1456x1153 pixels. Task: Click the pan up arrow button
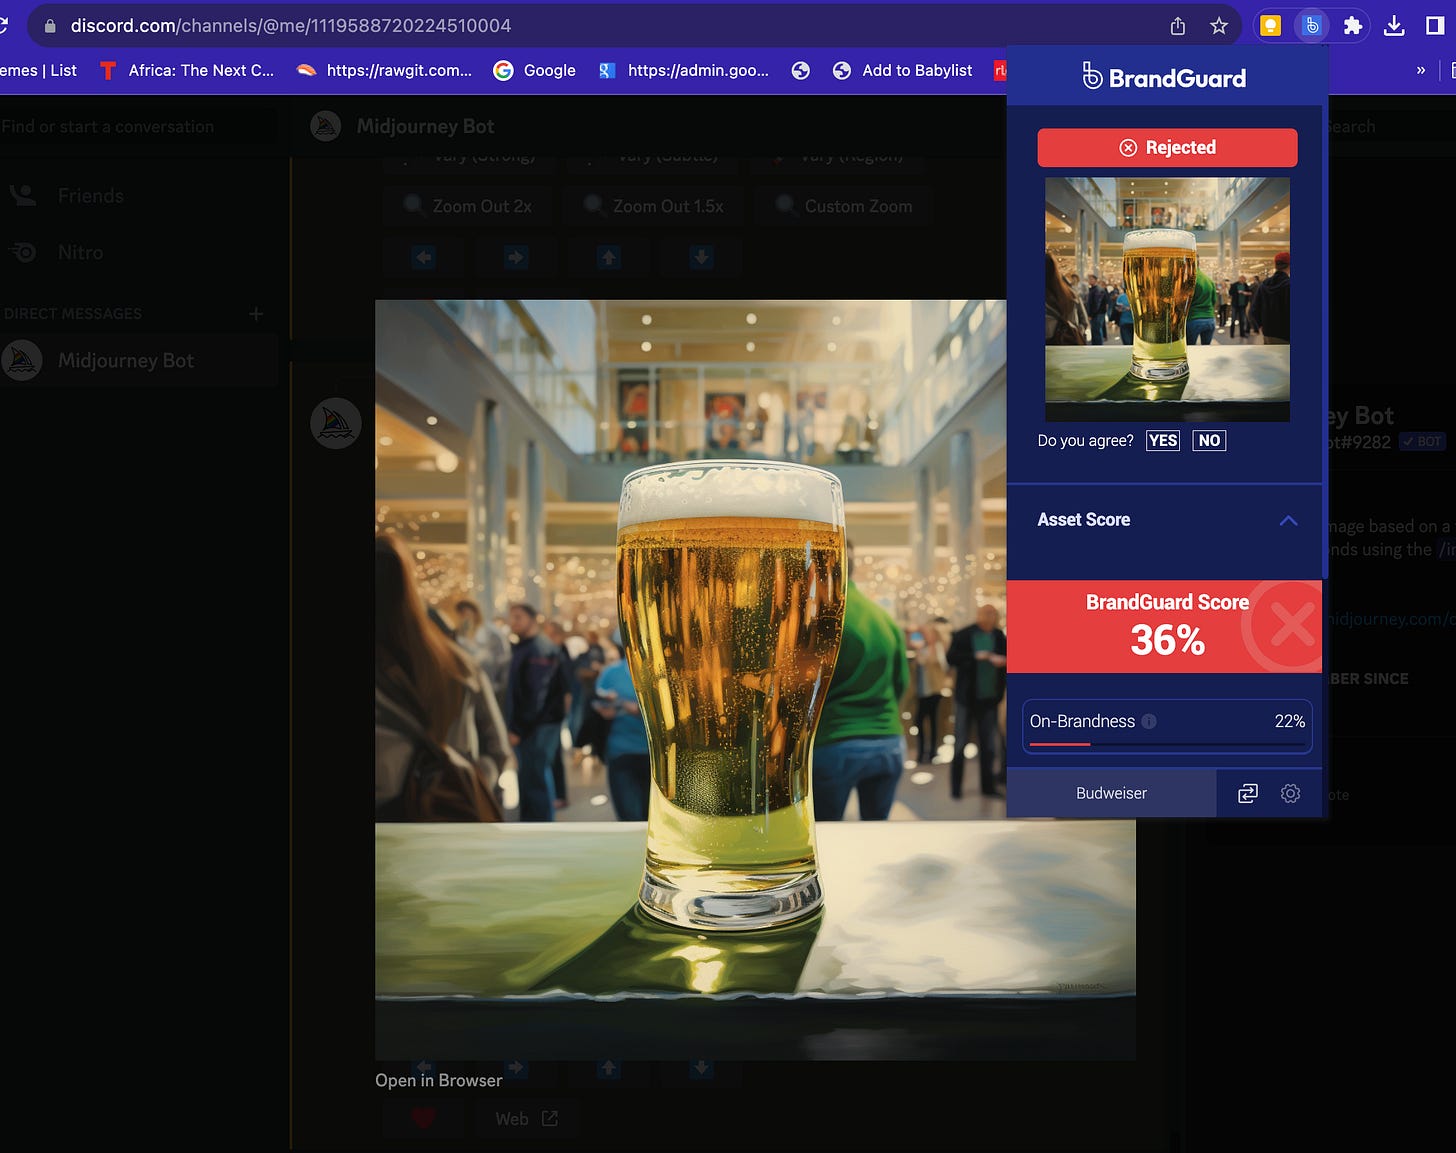(x=608, y=257)
